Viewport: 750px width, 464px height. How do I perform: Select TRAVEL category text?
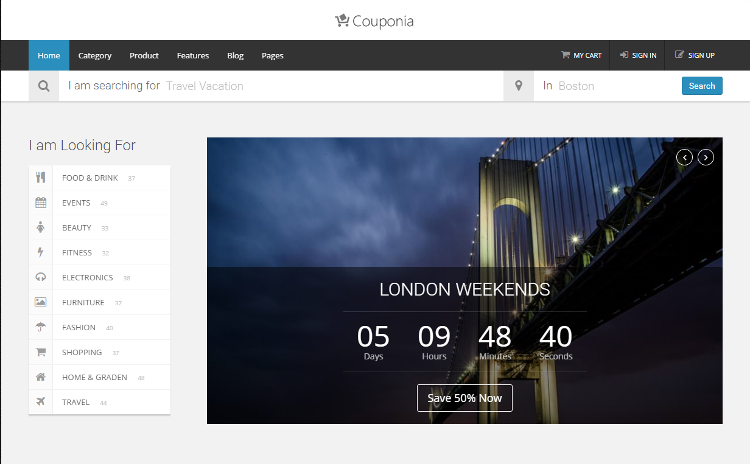[76, 402]
